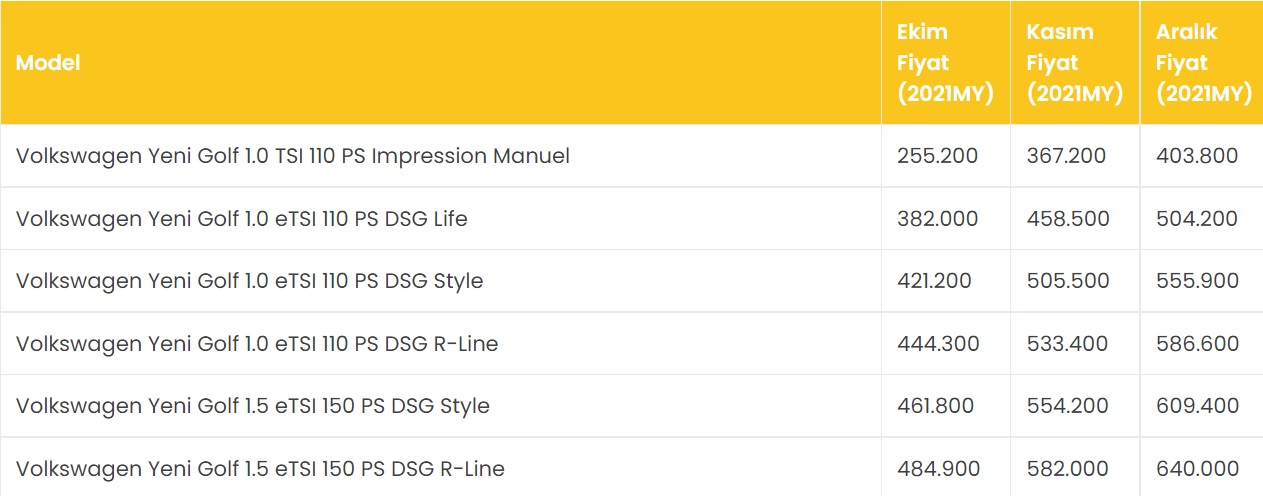
Task: Click the 444.300 price cell
Action: pyautogui.click(x=937, y=344)
